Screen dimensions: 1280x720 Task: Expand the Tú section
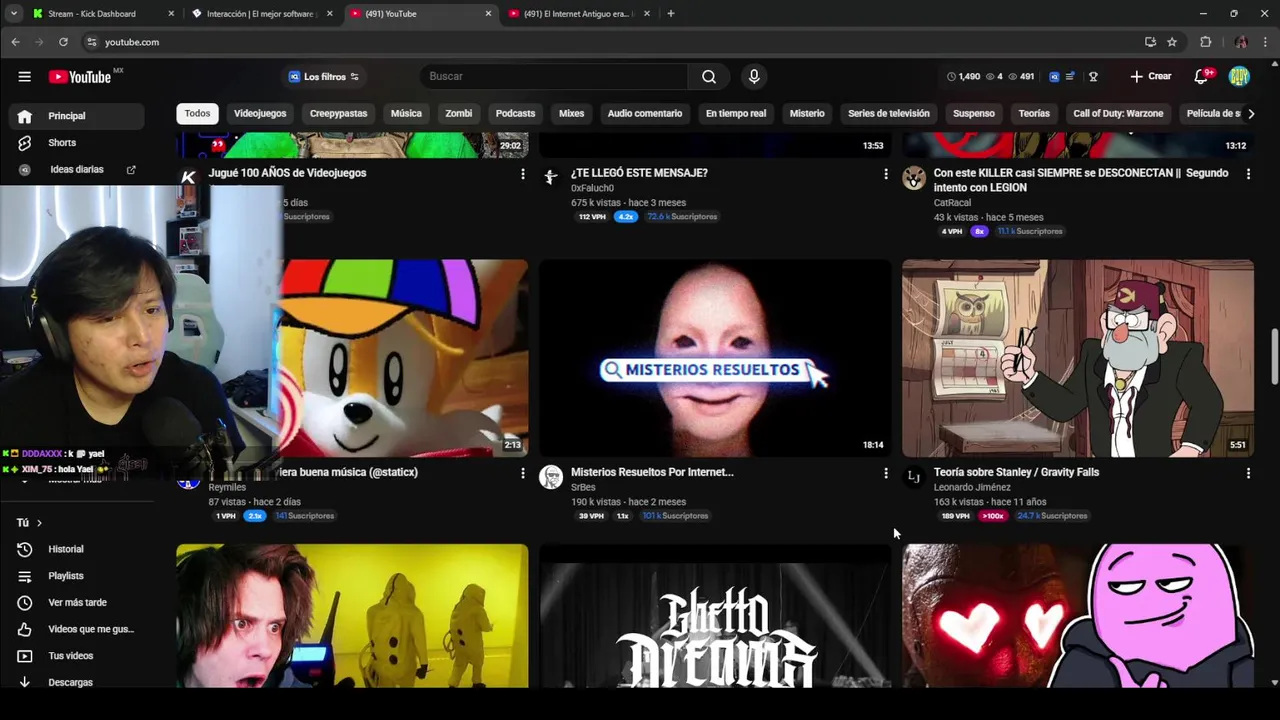(x=29, y=523)
